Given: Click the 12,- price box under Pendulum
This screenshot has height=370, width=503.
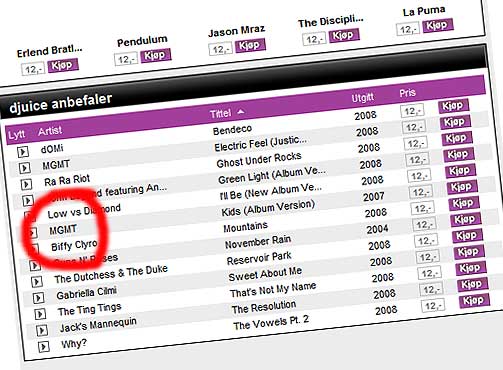Looking at the screenshot, I should [126, 60].
